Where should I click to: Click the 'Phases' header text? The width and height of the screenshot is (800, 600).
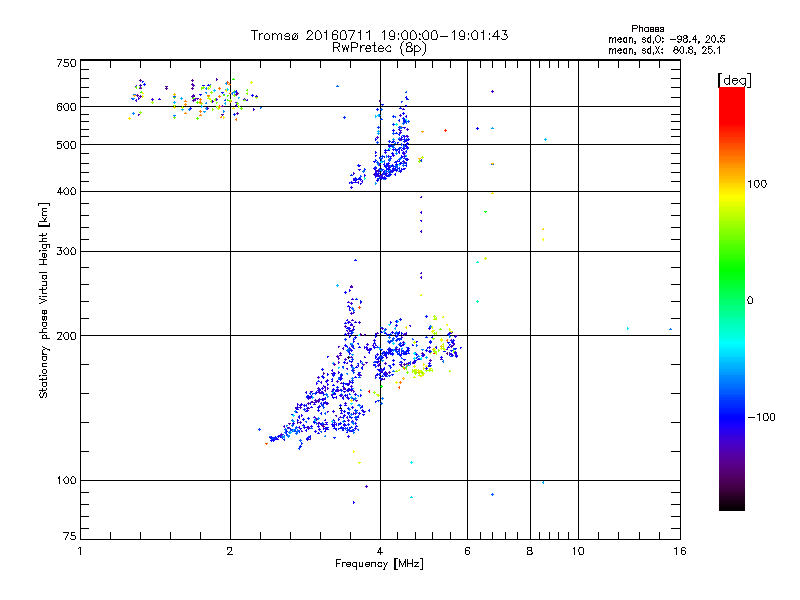[x=647, y=29]
